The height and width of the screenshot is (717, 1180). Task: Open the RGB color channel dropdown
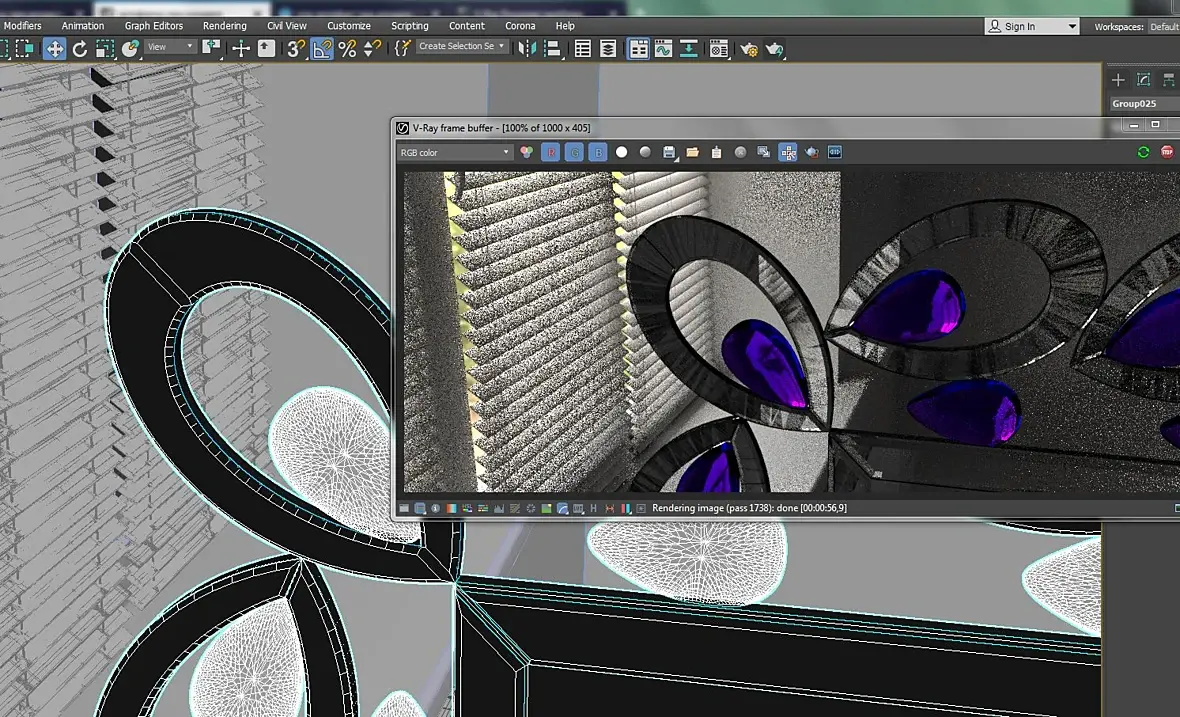coord(455,152)
